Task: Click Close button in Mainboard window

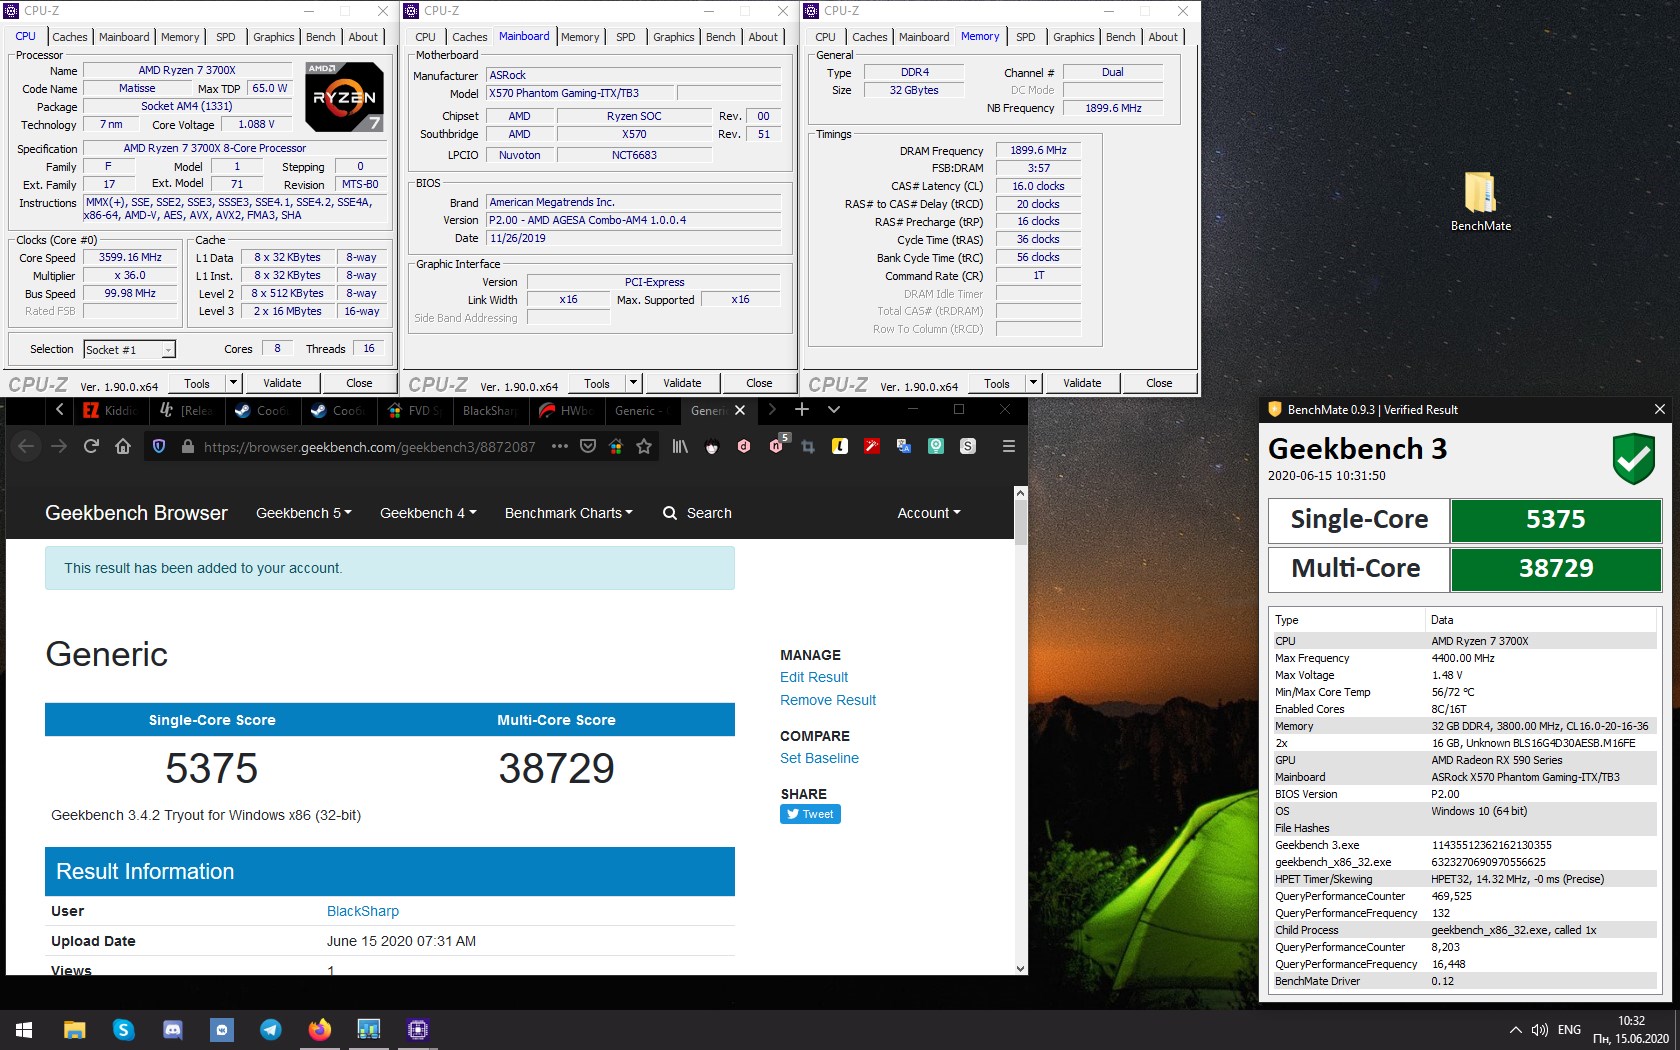Action: coord(759,382)
